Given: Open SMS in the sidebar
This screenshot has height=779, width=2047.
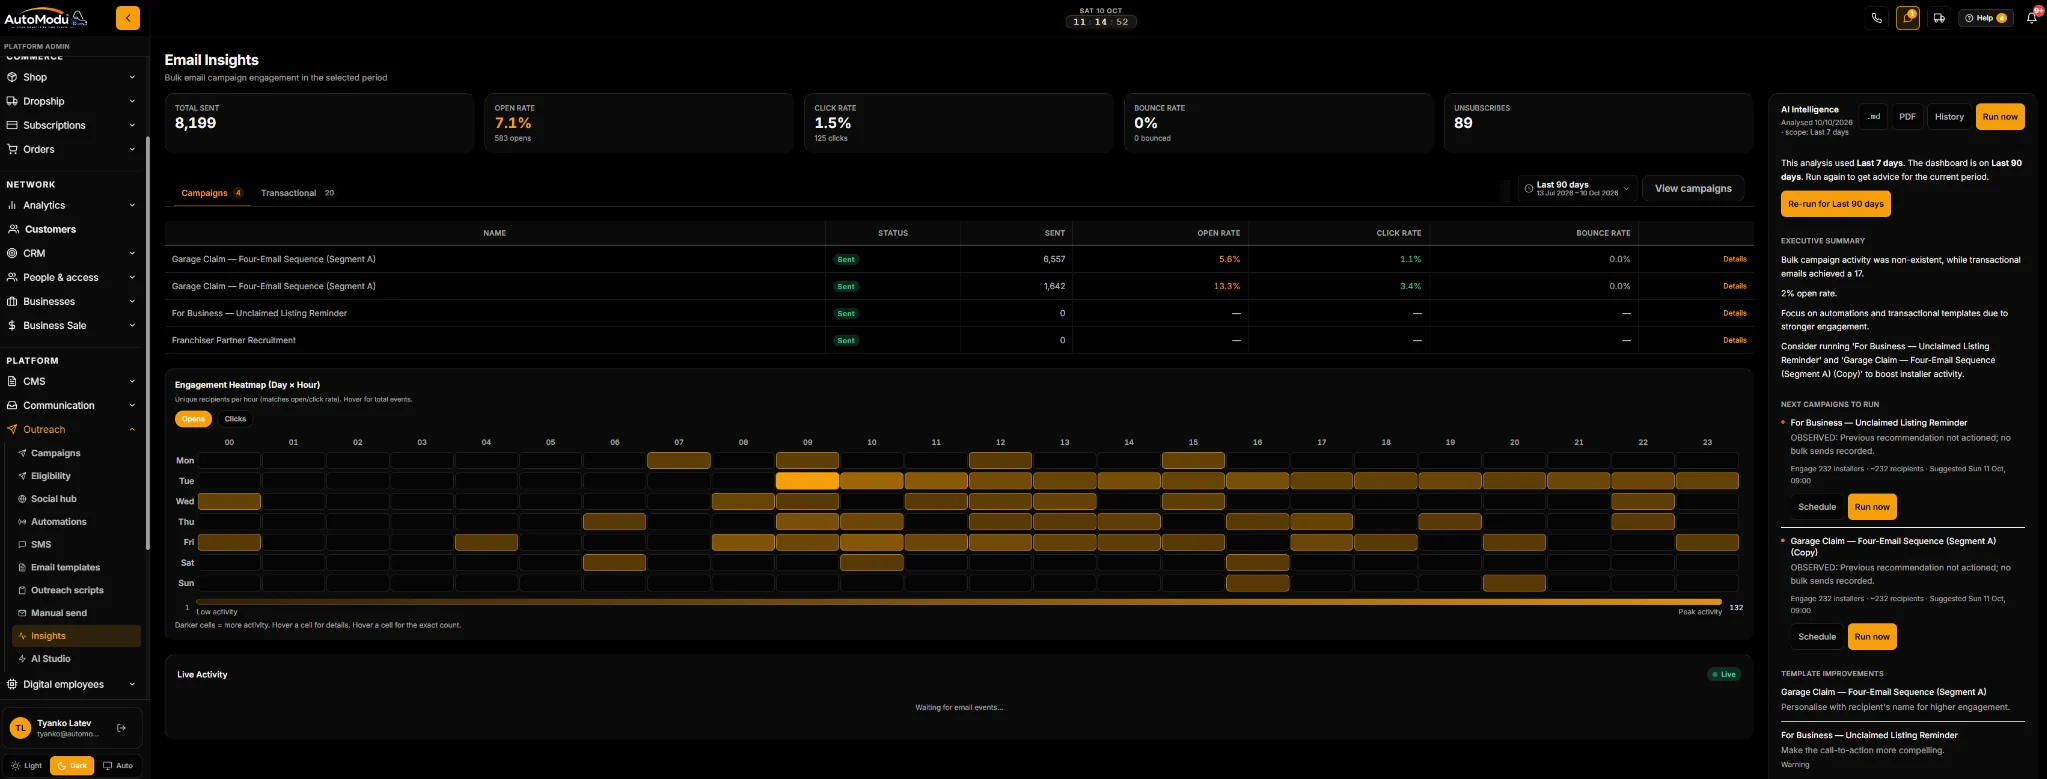Looking at the screenshot, I should coord(41,545).
